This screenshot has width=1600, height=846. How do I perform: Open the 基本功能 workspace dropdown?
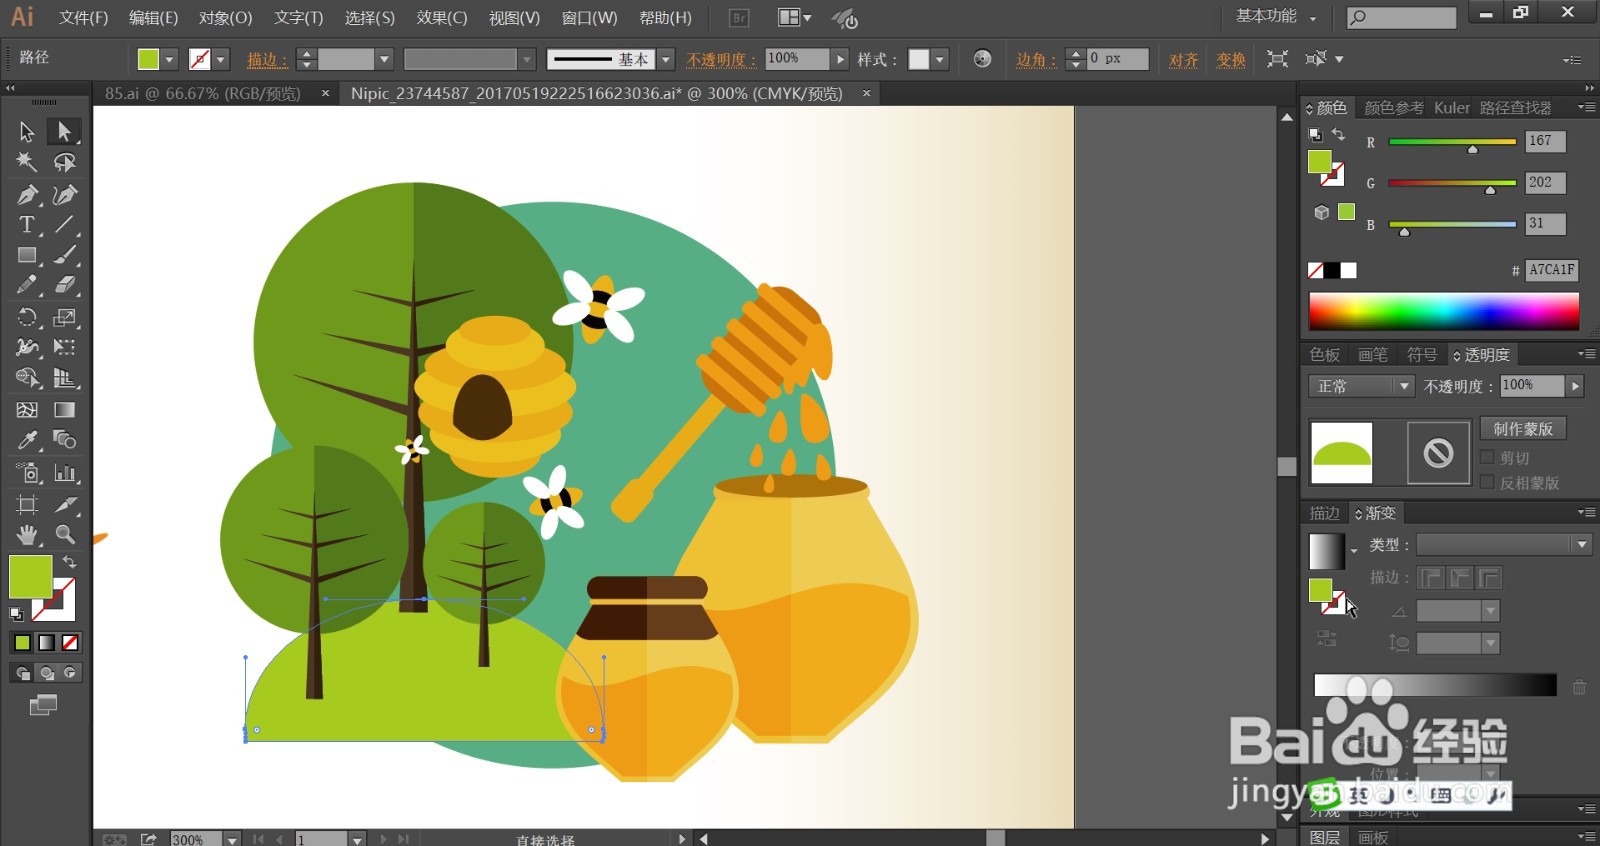tap(1276, 16)
